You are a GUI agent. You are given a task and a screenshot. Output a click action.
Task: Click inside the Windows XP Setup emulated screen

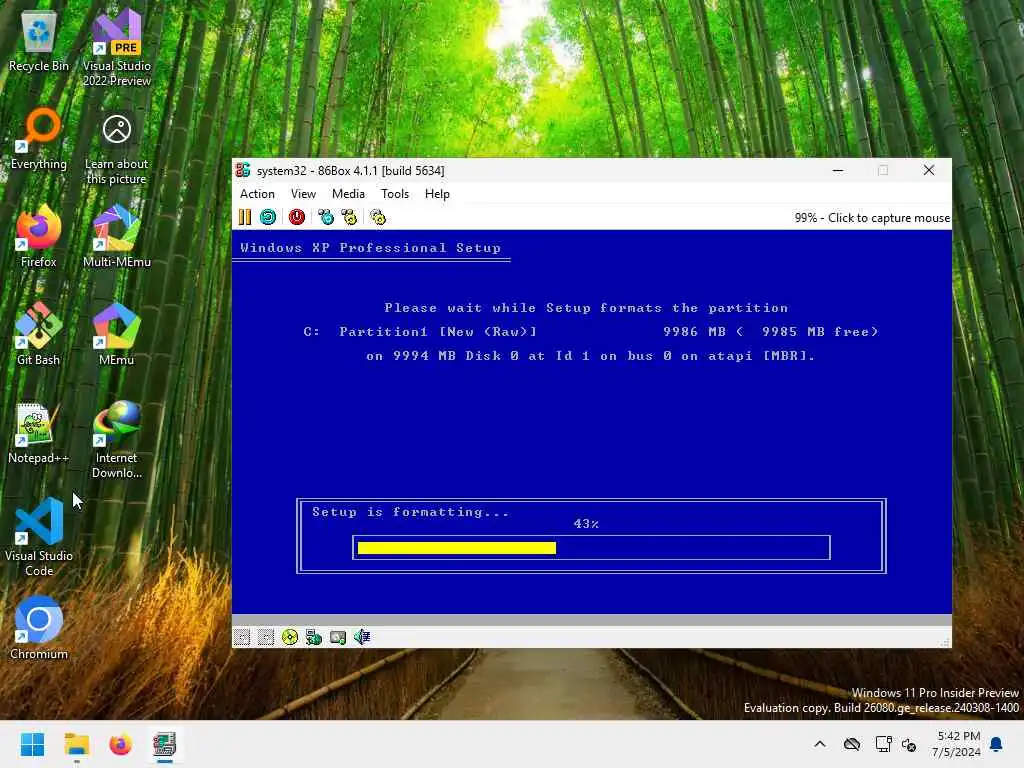pyautogui.click(x=592, y=422)
